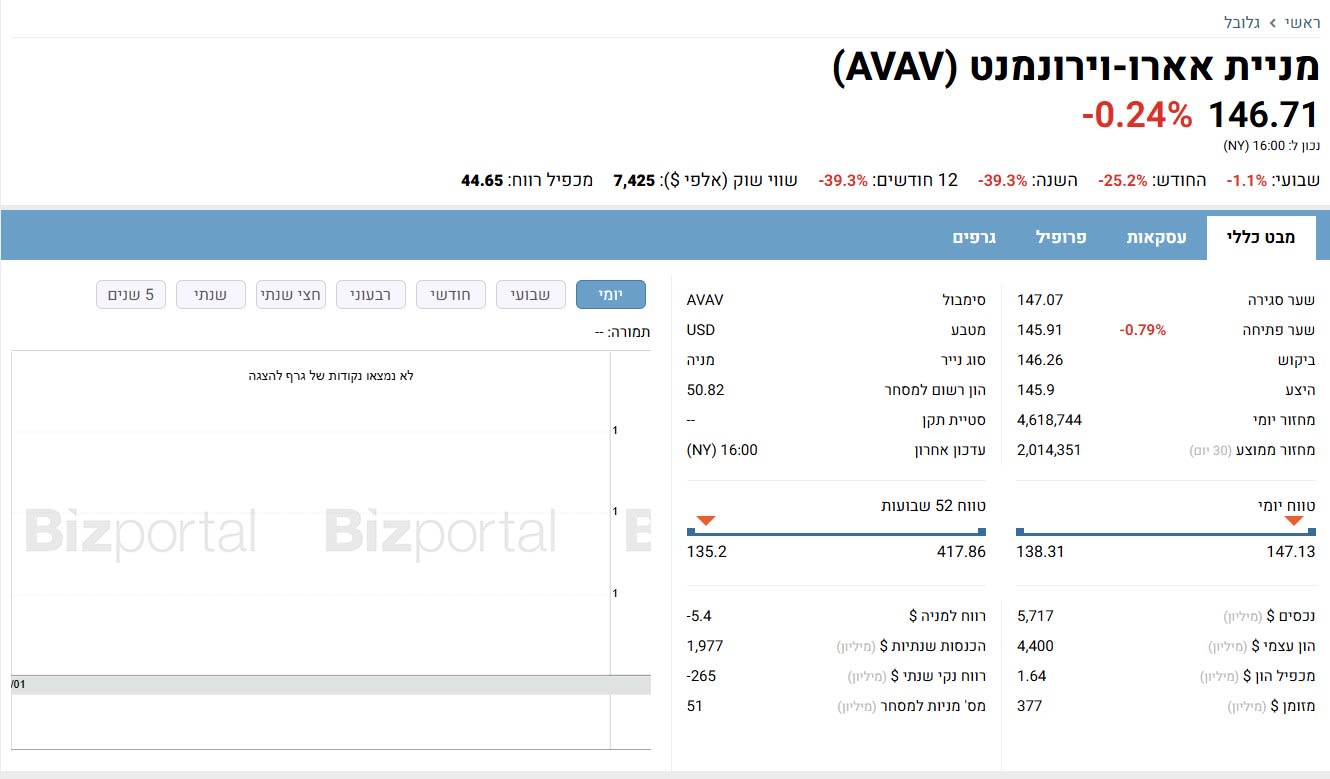
Task: Click the סימבול value AVAV
Action: tap(705, 300)
